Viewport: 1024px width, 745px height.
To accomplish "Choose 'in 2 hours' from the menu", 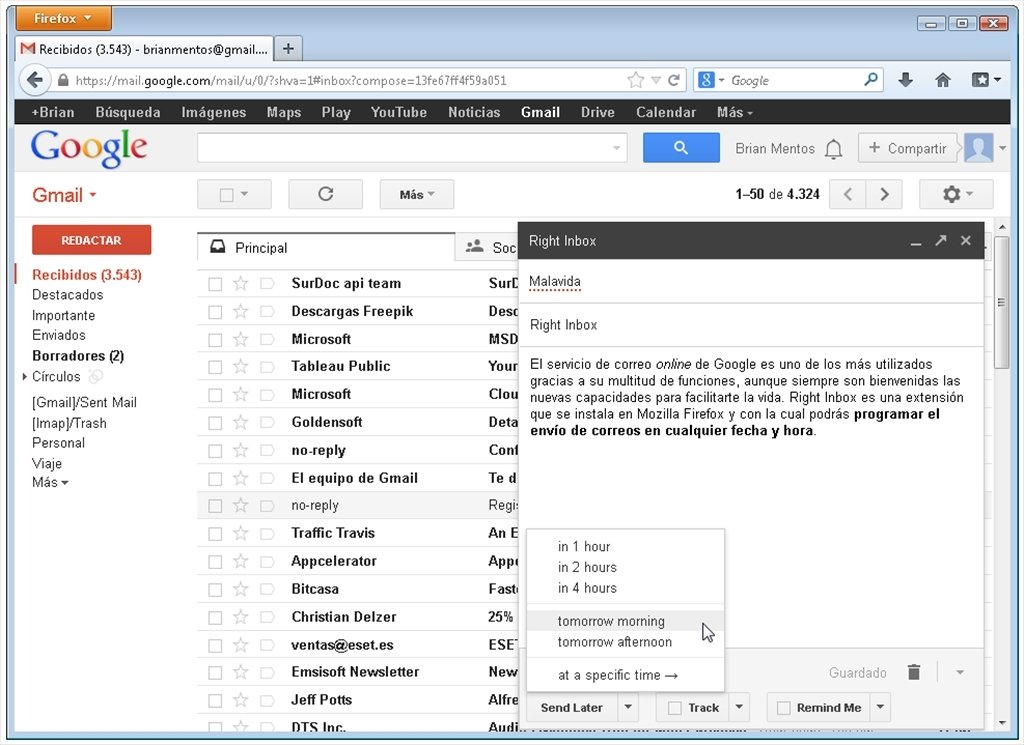I will tap(626, 567).
